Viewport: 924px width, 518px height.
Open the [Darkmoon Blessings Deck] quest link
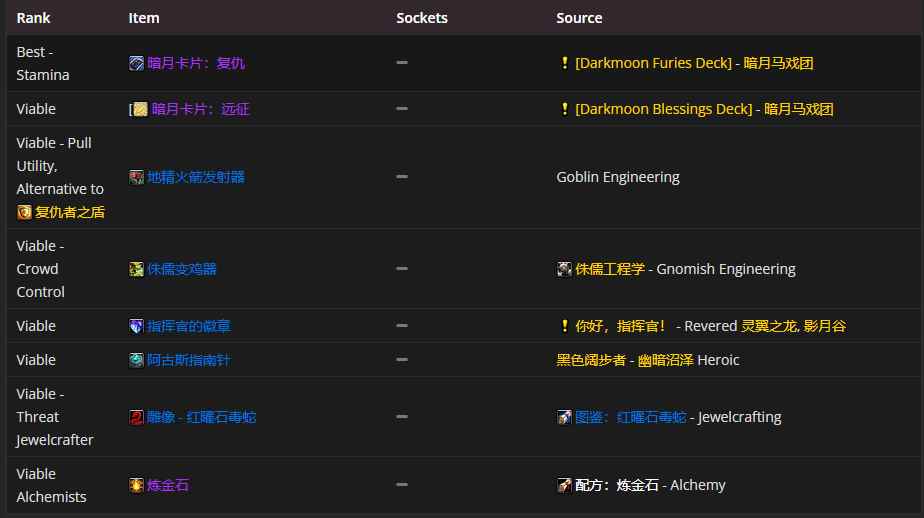[664, 109]
